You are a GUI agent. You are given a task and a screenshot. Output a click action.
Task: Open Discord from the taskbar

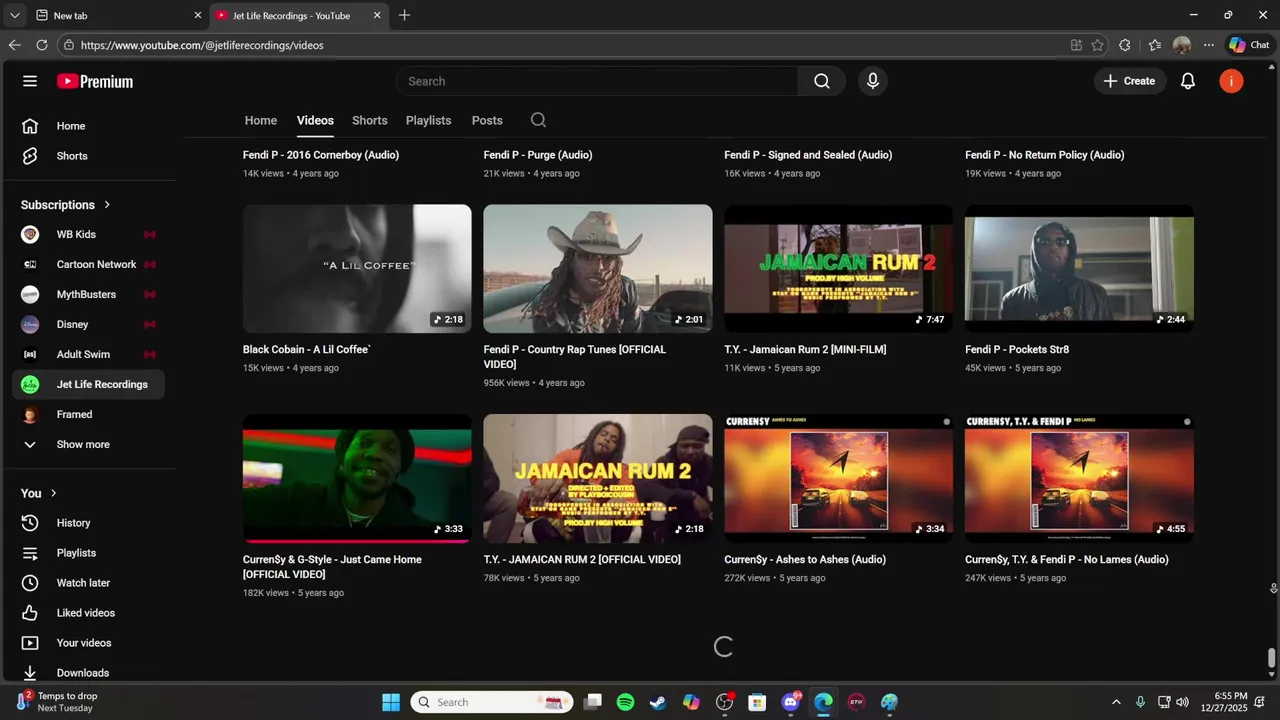click(791, 702)
